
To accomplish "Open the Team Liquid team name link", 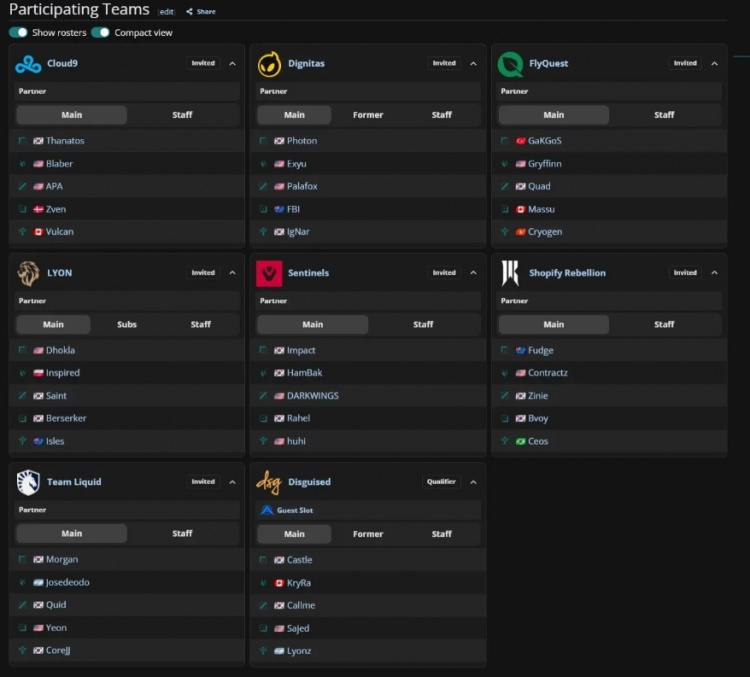I will (x=74, y=482).
